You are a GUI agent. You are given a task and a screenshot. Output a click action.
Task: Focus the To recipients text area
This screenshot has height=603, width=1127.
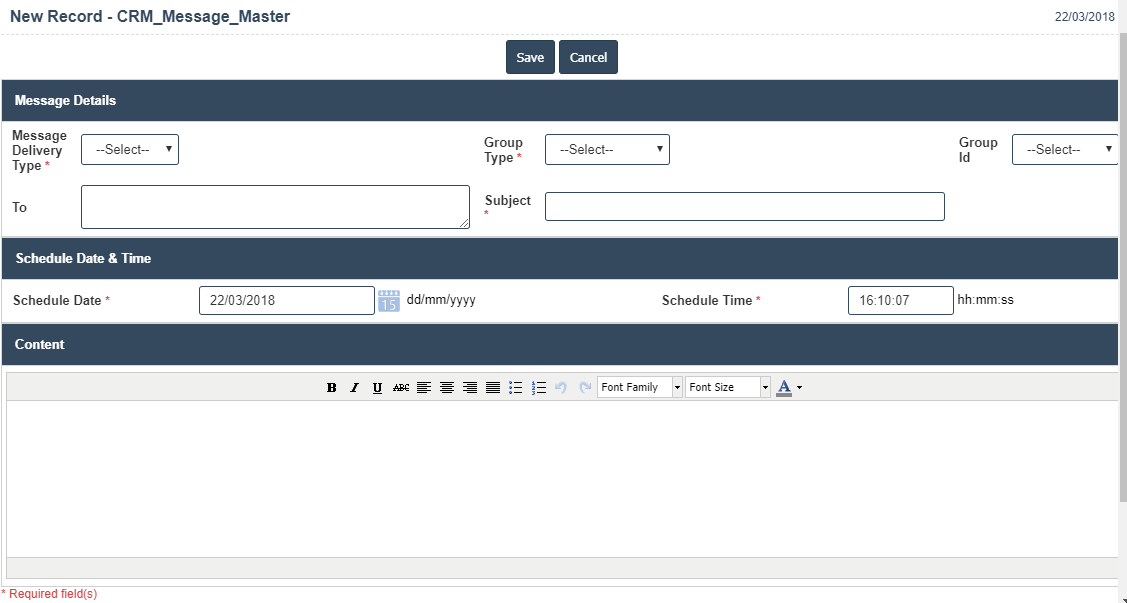pos(275,207)
